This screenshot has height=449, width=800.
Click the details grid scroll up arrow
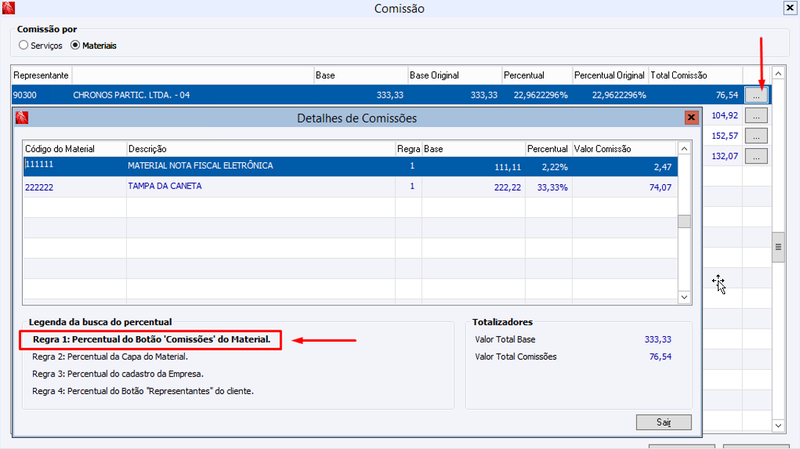click(684, 149)
